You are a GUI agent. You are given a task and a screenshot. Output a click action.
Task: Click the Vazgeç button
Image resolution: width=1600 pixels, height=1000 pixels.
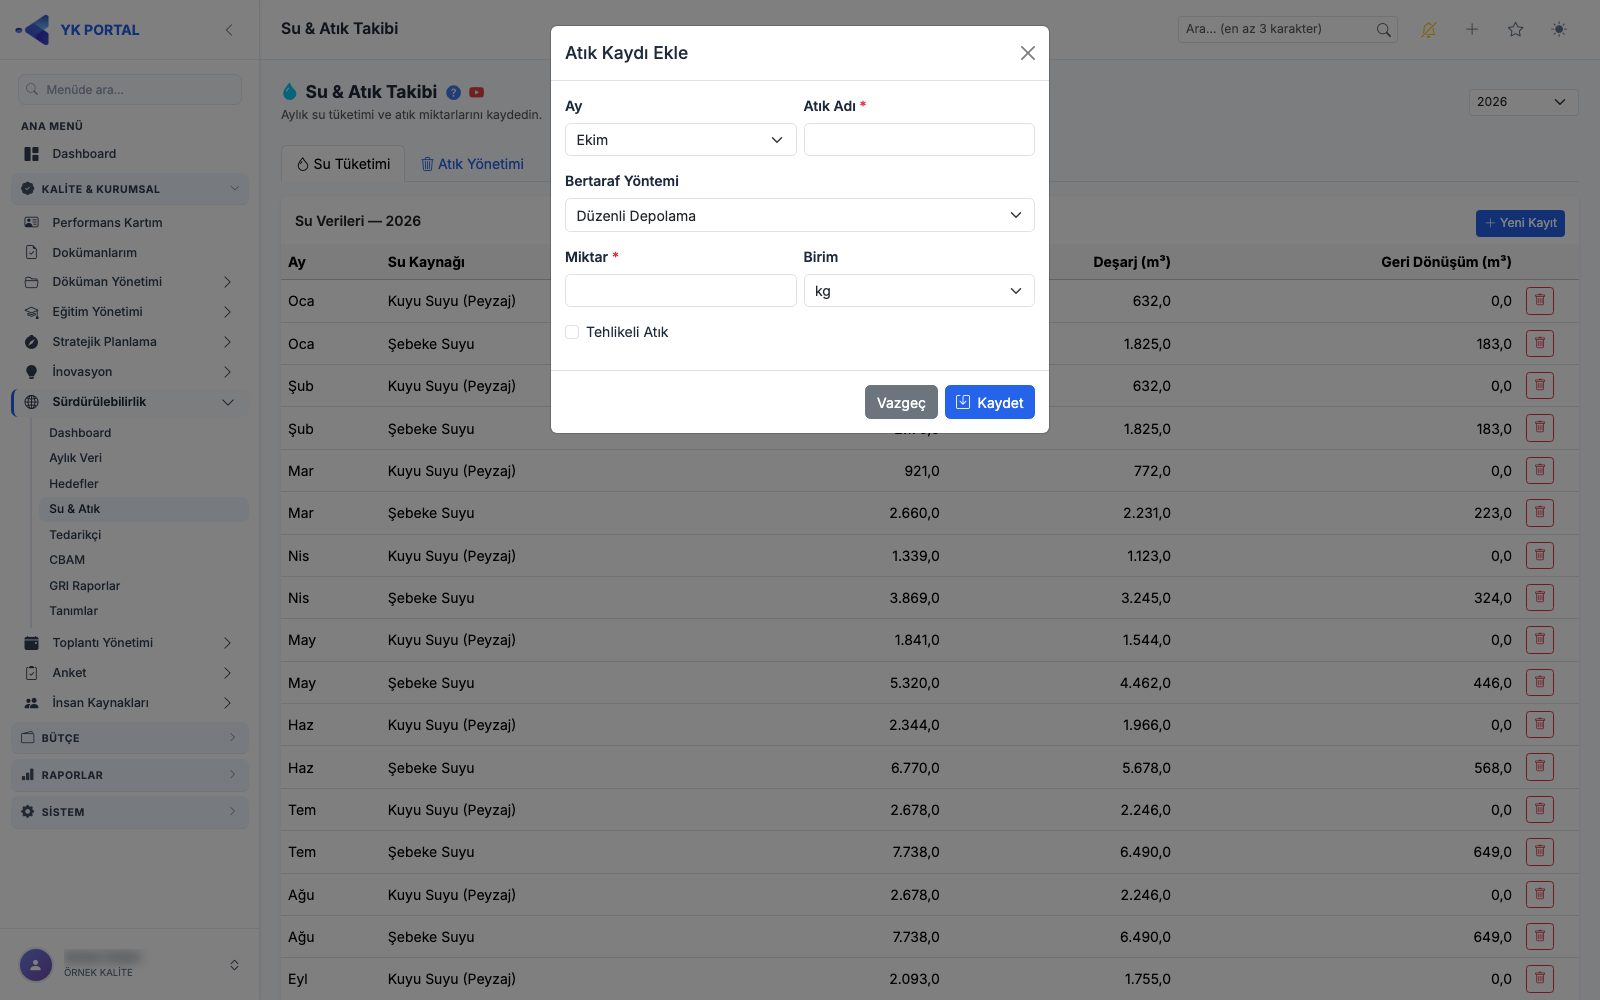[x=901, y=402]
